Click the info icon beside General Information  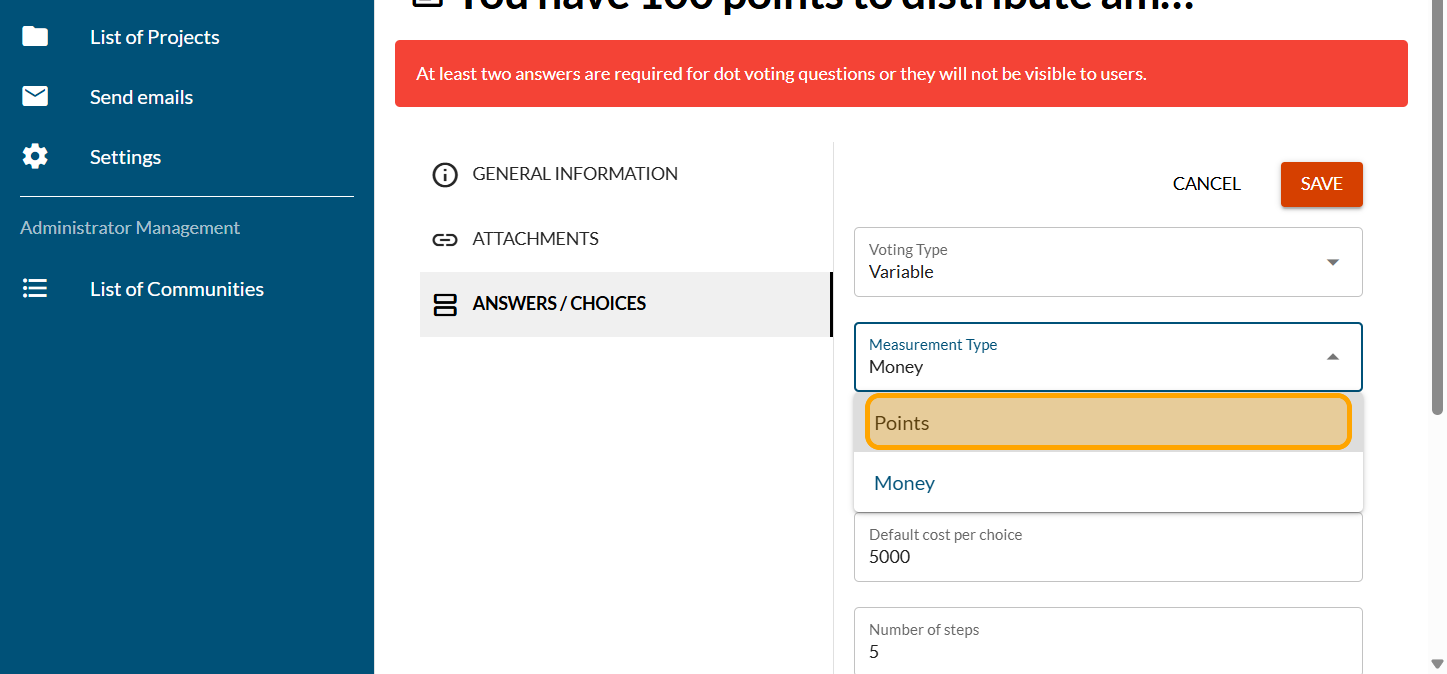click(444, 175)
